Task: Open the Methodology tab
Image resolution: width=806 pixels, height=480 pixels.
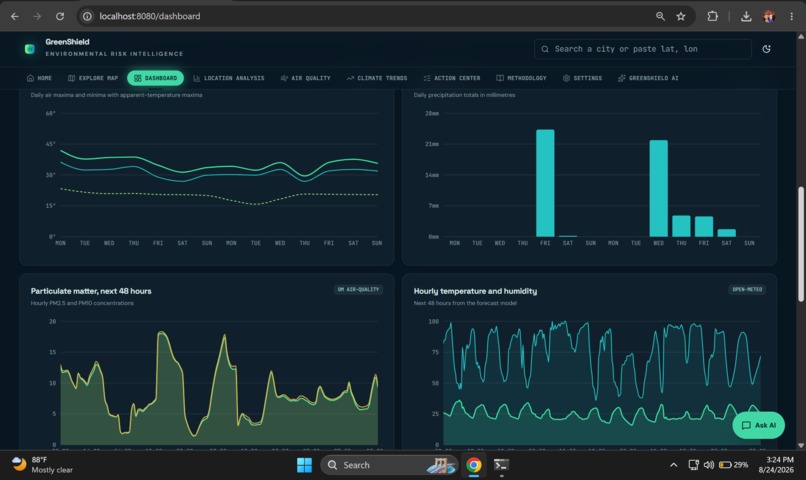Action: click(x=521, y=78)
